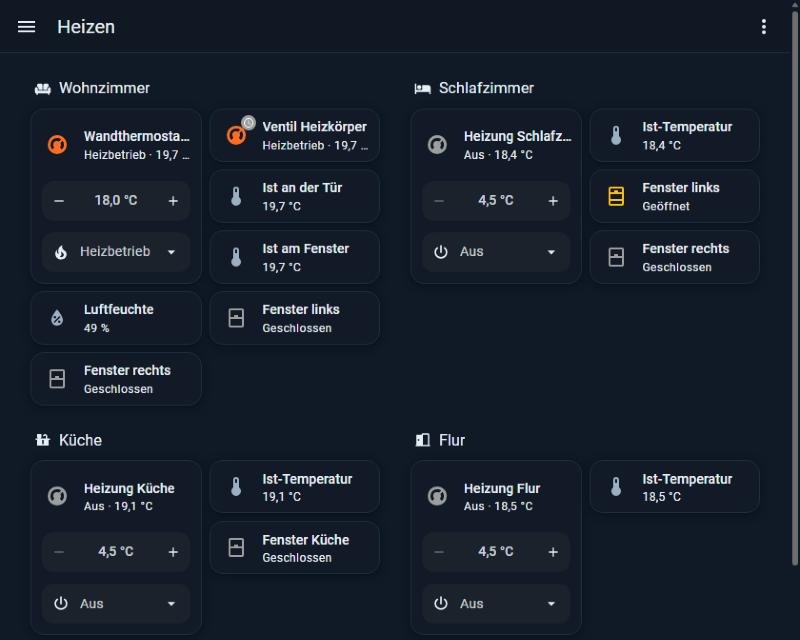Open the hamburger sidebar menu
The width and height of the screenshot is (800, 640).
click(x=27, y=27)
